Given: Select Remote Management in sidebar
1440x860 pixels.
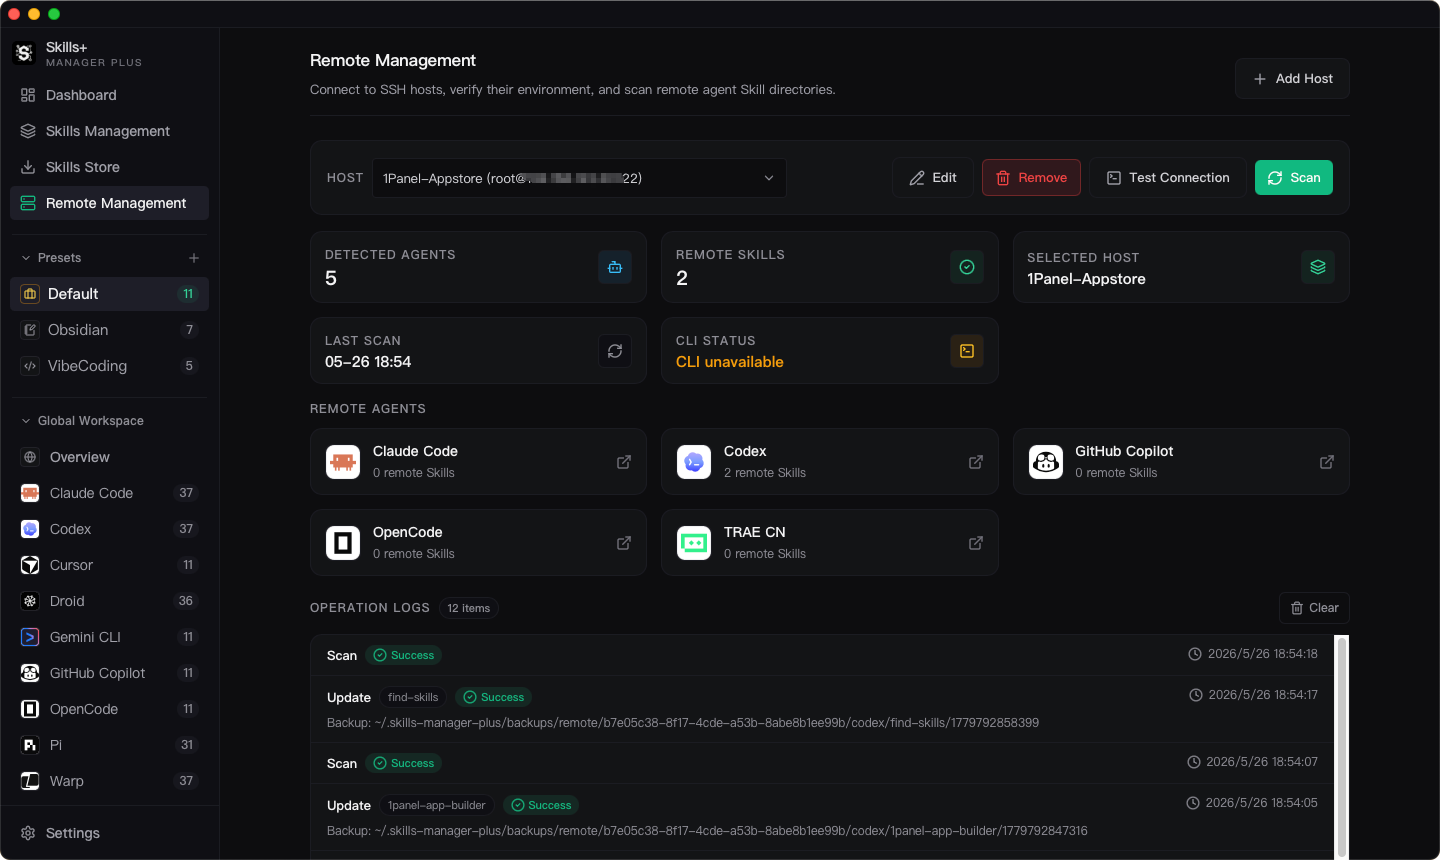Looking at the screenshot, I should 109,203.
